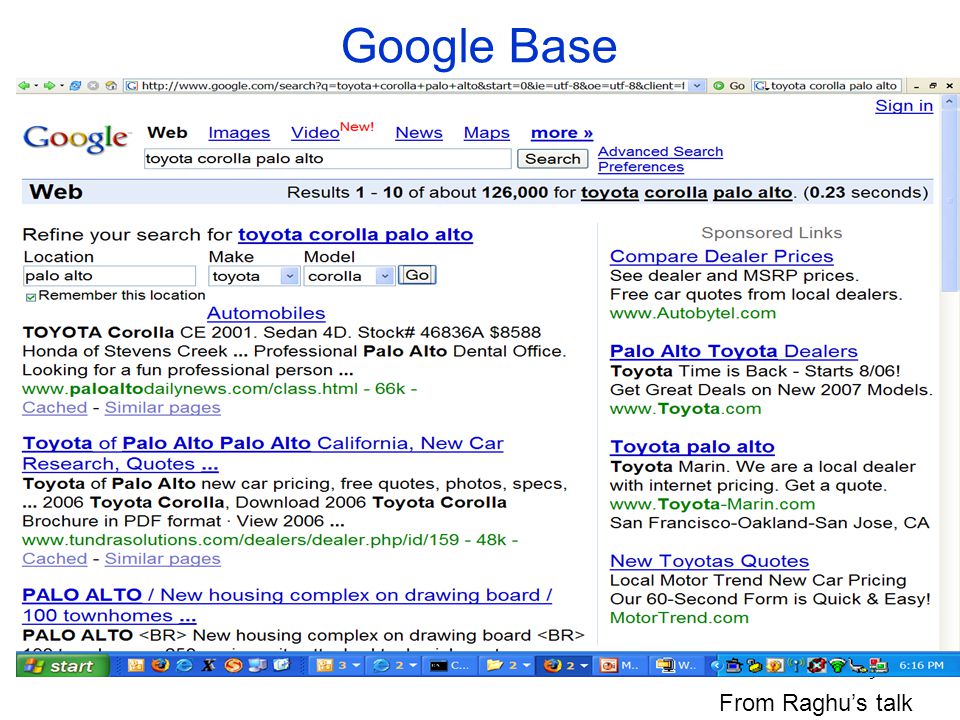Click the network computers tray icon
Image resolution: width=960 pixels, height=720 pixels.
coord(879,666)
